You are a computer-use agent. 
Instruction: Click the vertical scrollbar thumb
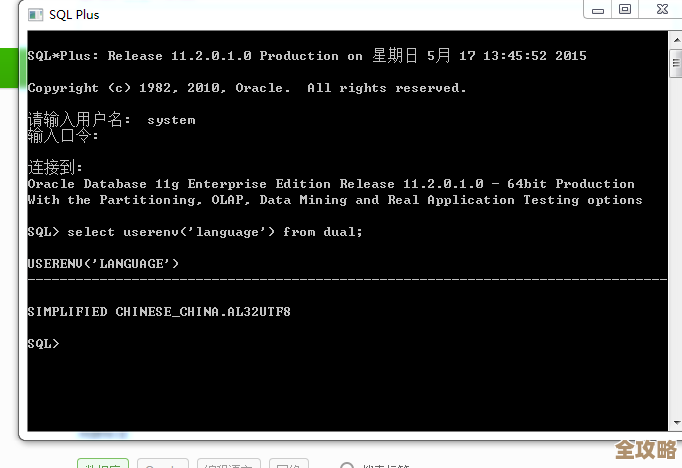(675, 62)
